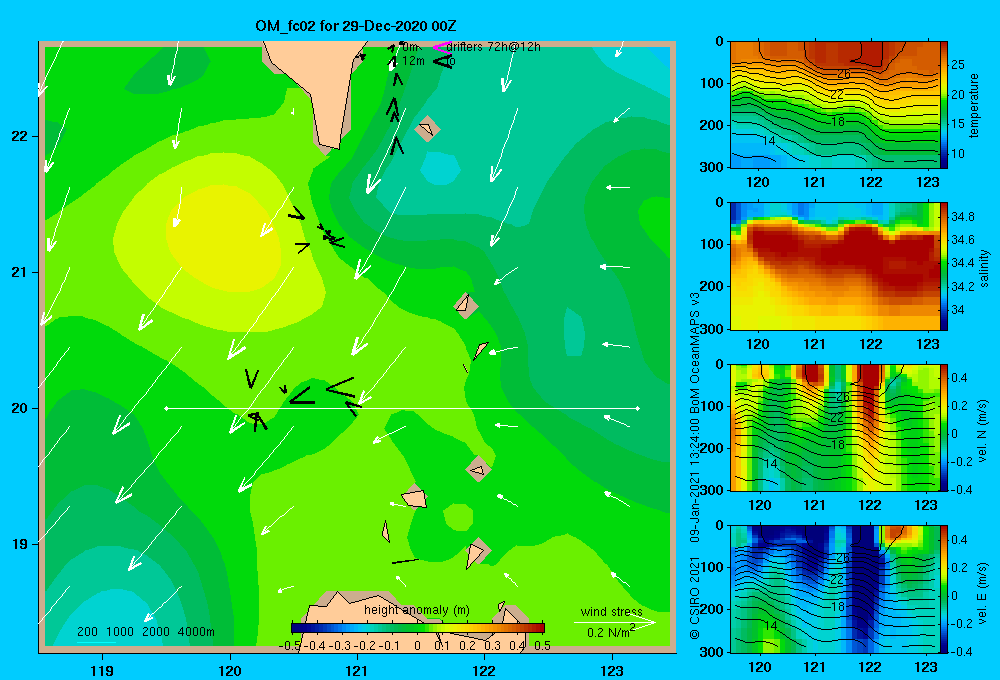1000x680 pixels.
Task: Click the narrow island near 121.2E 19.1N
Action: 385,531
